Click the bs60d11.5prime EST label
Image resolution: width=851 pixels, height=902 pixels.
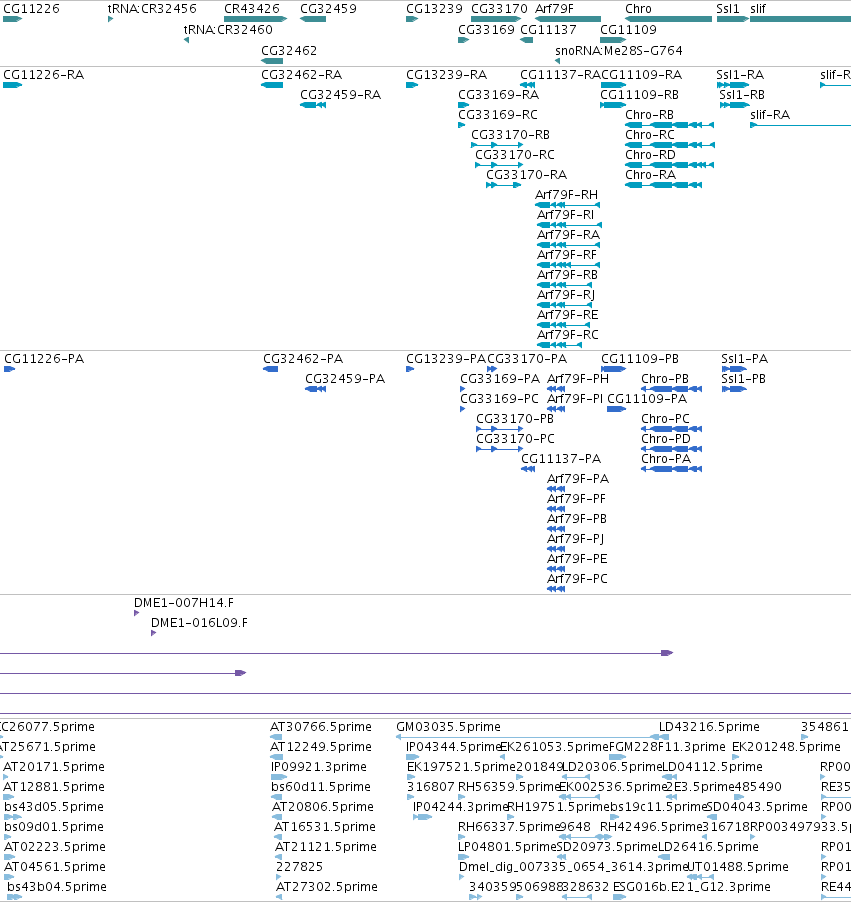click(x=320, y=786)
